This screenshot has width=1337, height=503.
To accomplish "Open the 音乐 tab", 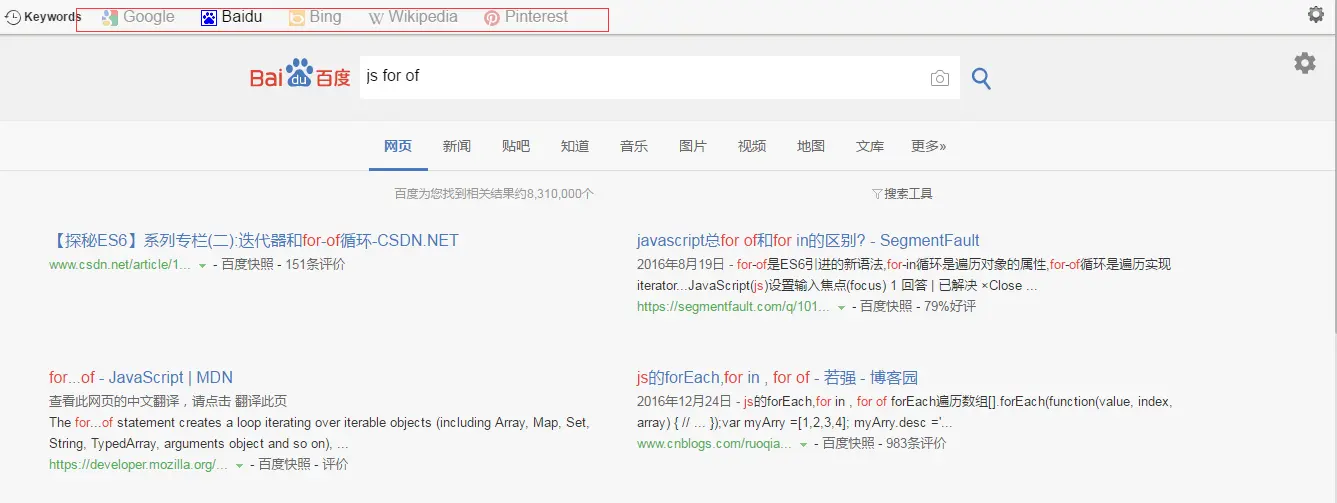I will coord(634,146).
